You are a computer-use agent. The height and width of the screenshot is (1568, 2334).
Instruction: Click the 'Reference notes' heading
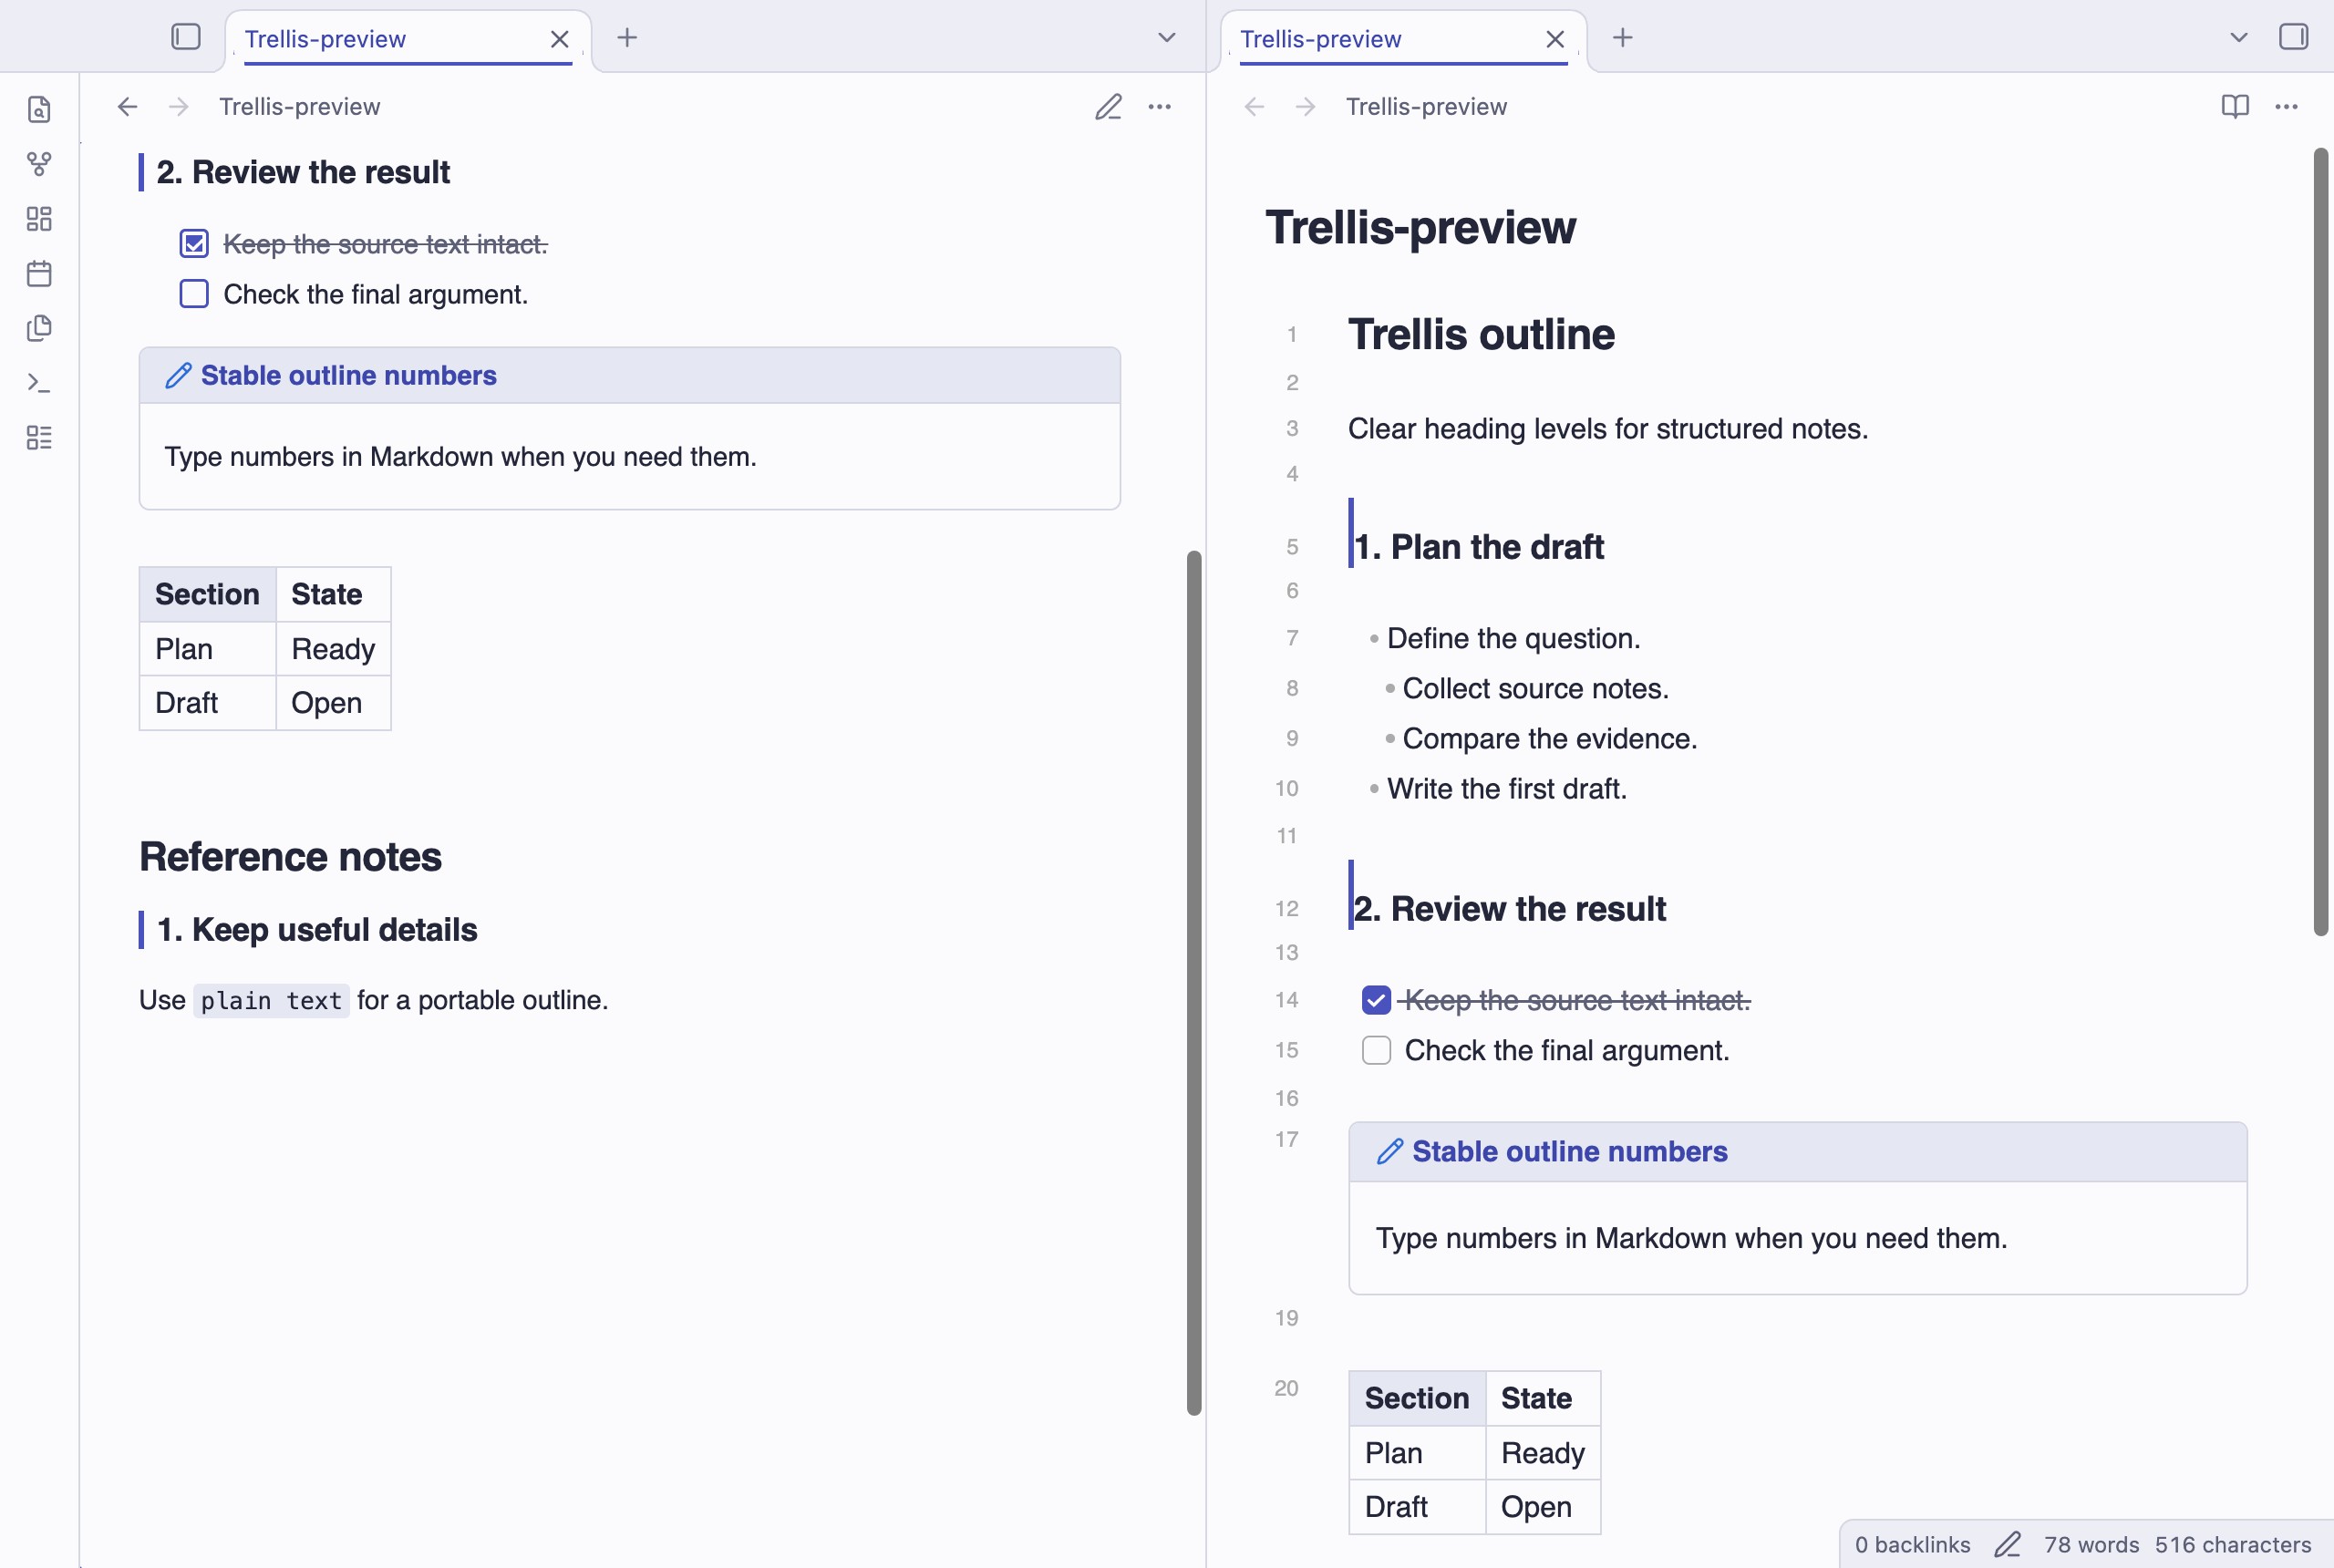pos(290,857)
